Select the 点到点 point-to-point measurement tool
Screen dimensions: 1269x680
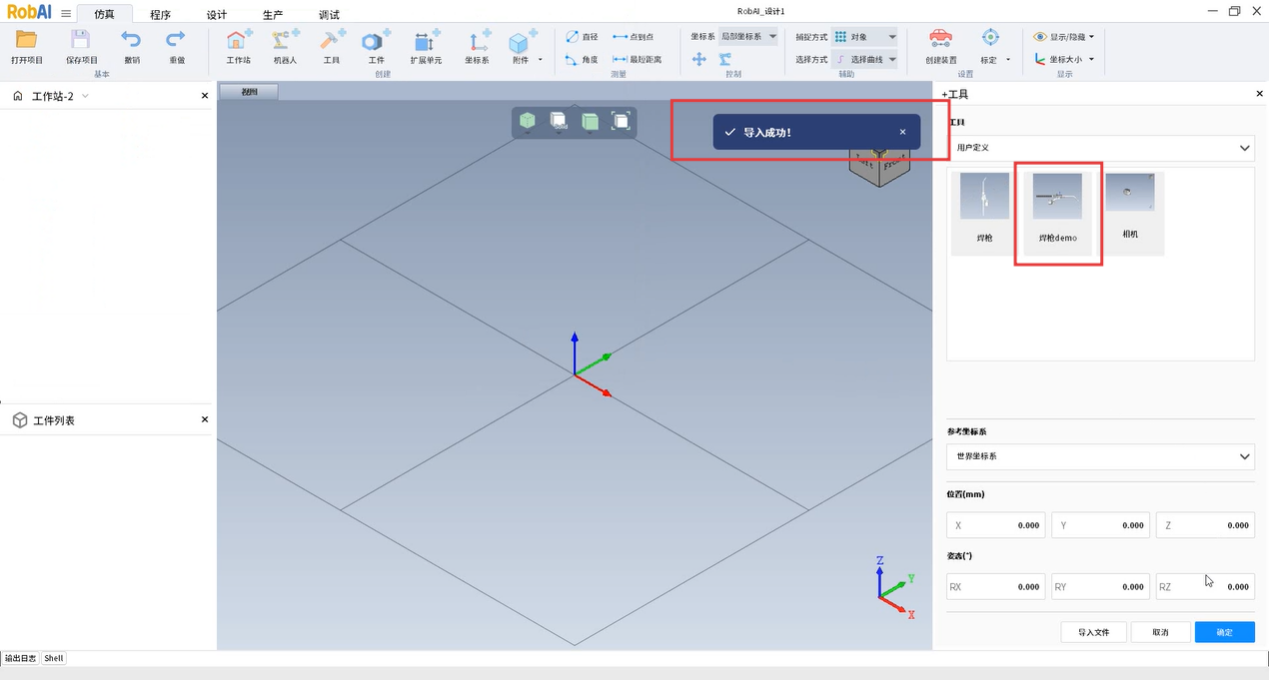point(633,37)
